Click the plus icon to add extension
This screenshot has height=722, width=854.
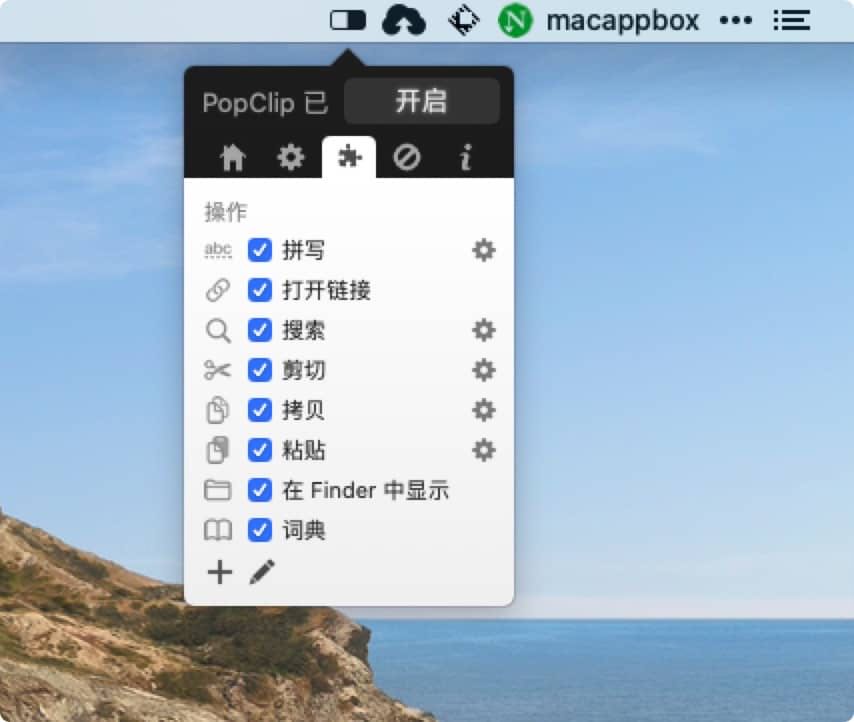[x=219, y=573]
